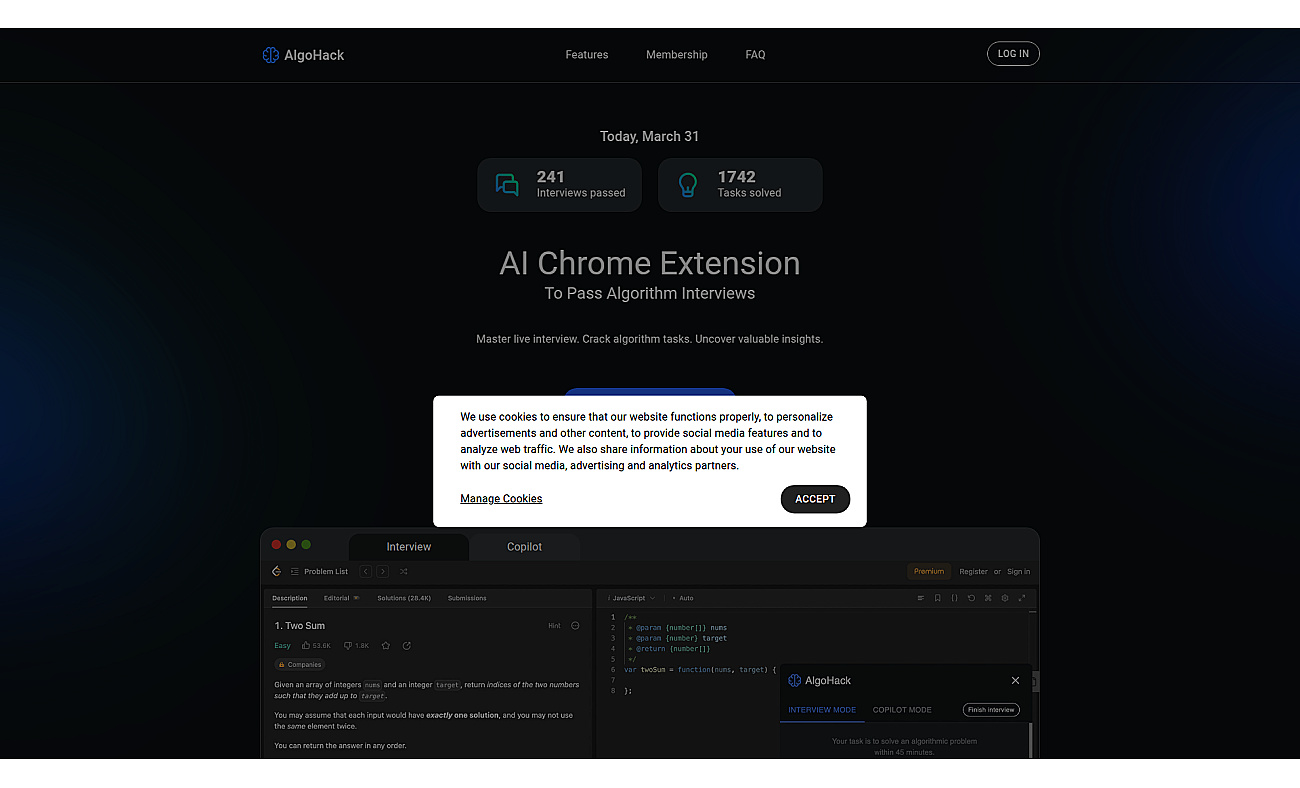The height and width of the screenshot is (788, 1300).
Task: Open the Membership page
Action: point(677,55)
